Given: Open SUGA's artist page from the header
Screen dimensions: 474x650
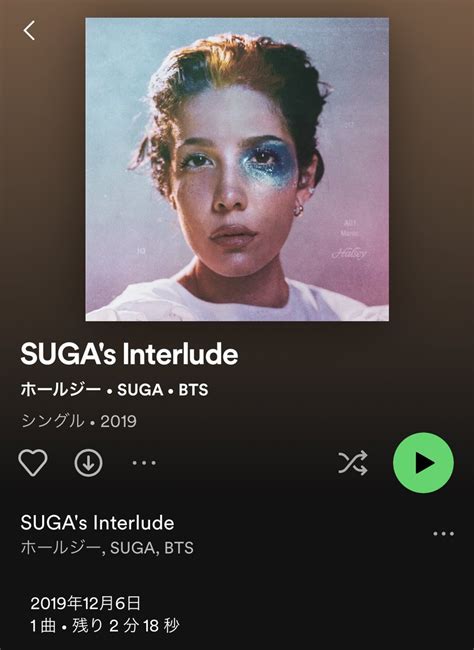Looking at the screenshot, I should tap(140, 390).
